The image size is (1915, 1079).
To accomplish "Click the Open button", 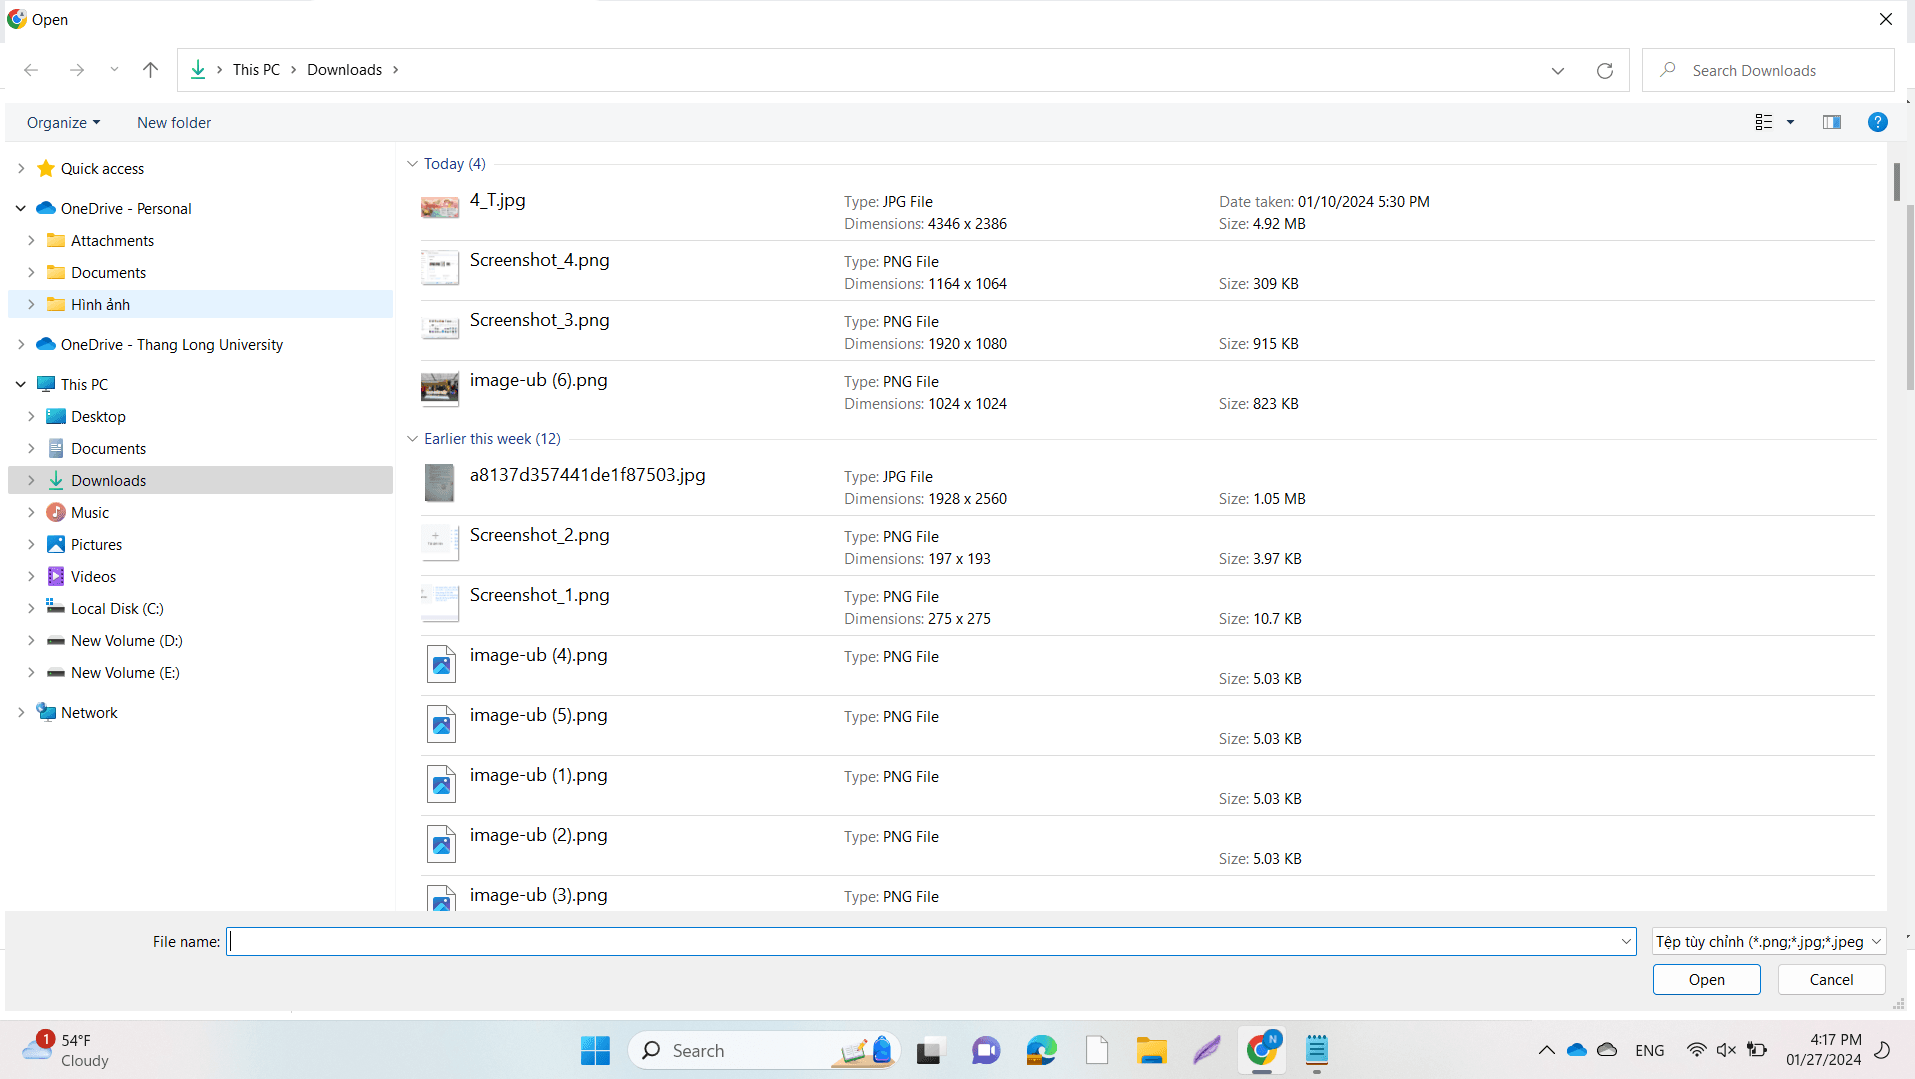I will coord(1706,980).
